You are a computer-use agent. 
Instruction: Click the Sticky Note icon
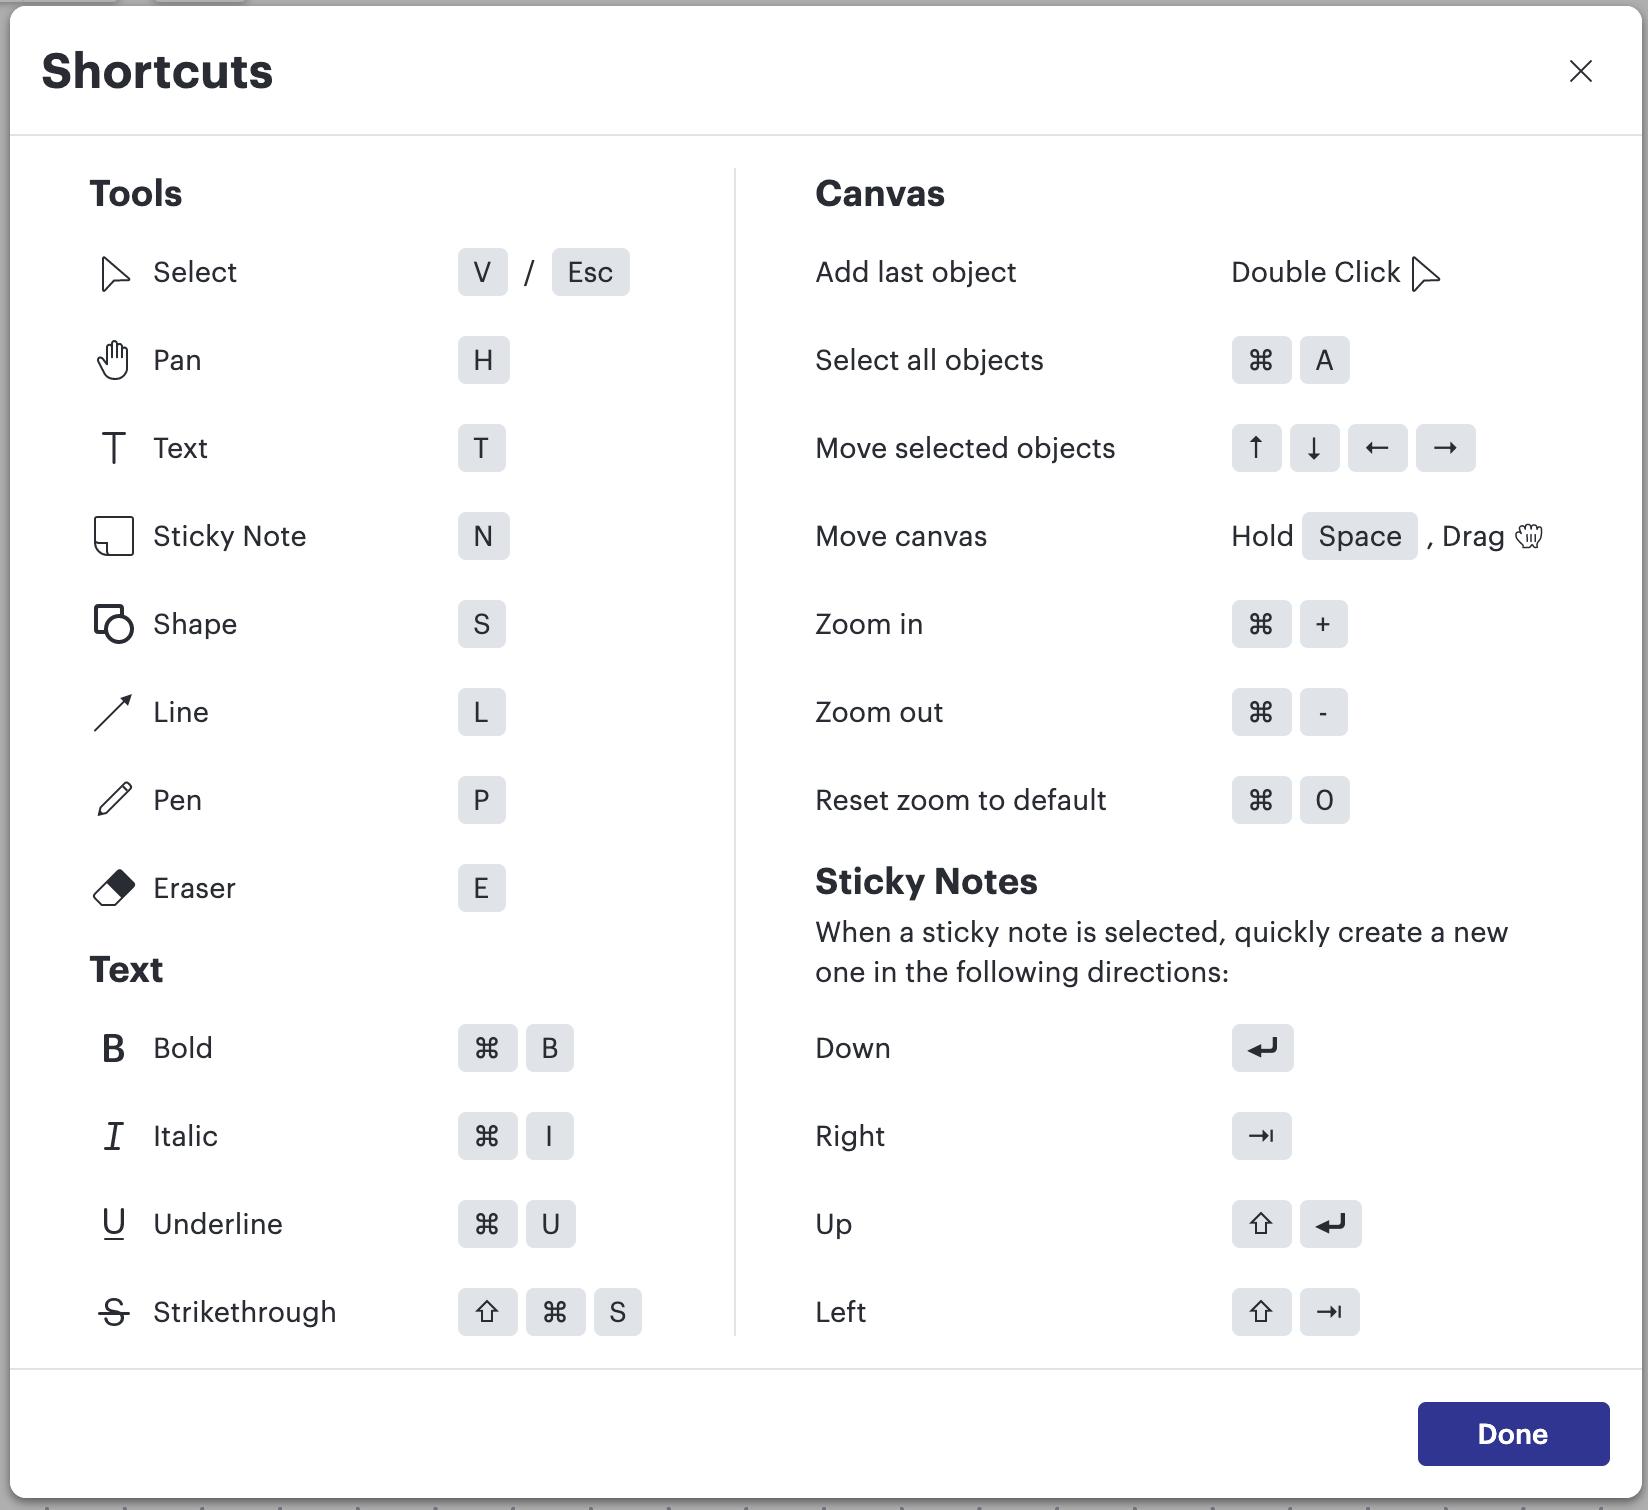pos(113,536)
